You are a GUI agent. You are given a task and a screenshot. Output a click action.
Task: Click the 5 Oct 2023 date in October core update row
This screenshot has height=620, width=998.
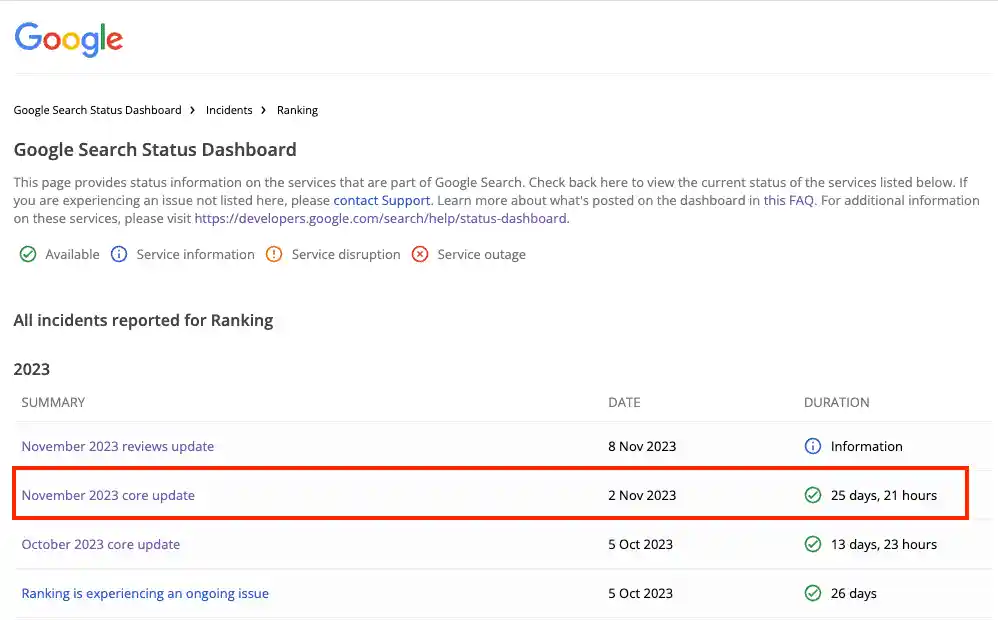pos(640,544)
